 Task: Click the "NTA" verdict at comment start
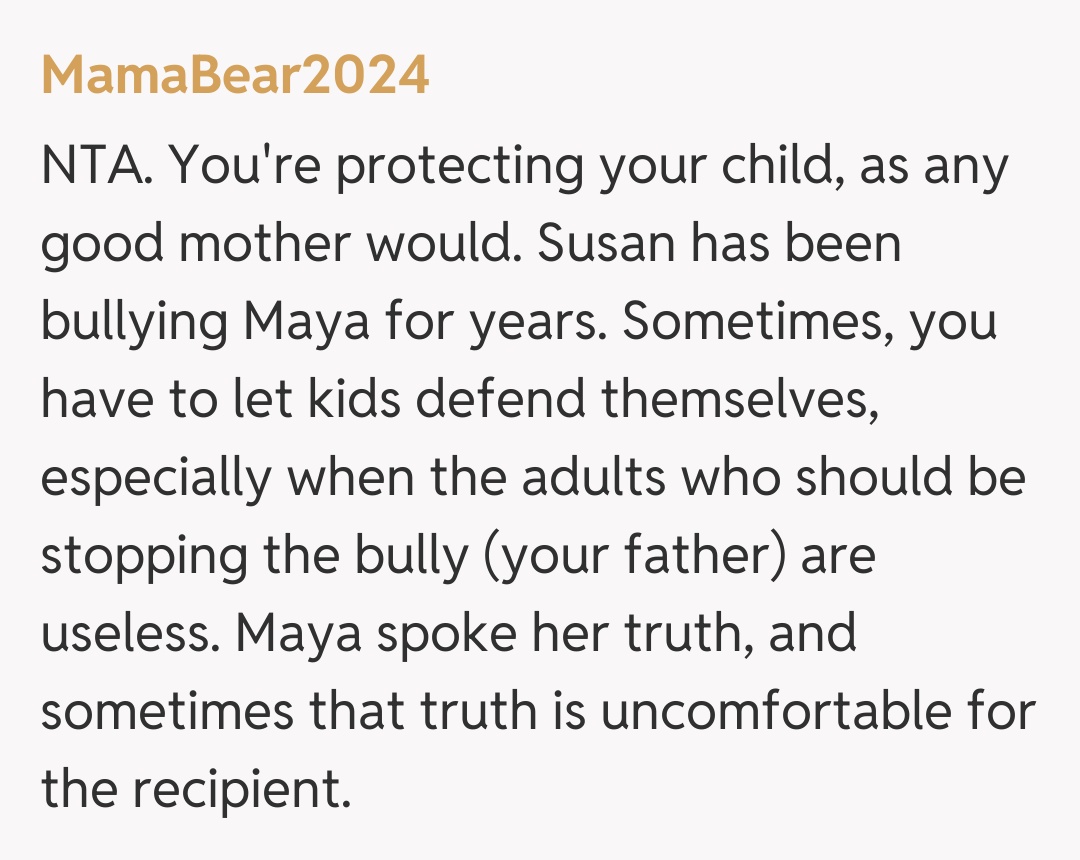tap(95, 168)
